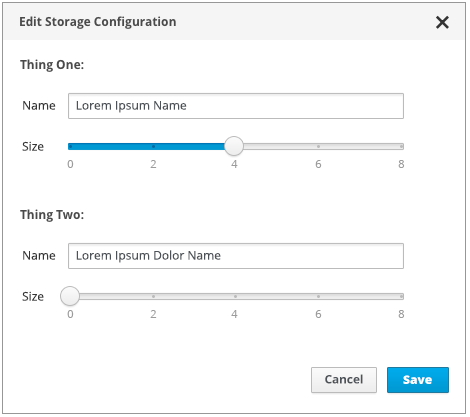Viewport: 470px width, 417px height.
Task: Set Thing One Size slider to 2
Action: click(153, 146)
